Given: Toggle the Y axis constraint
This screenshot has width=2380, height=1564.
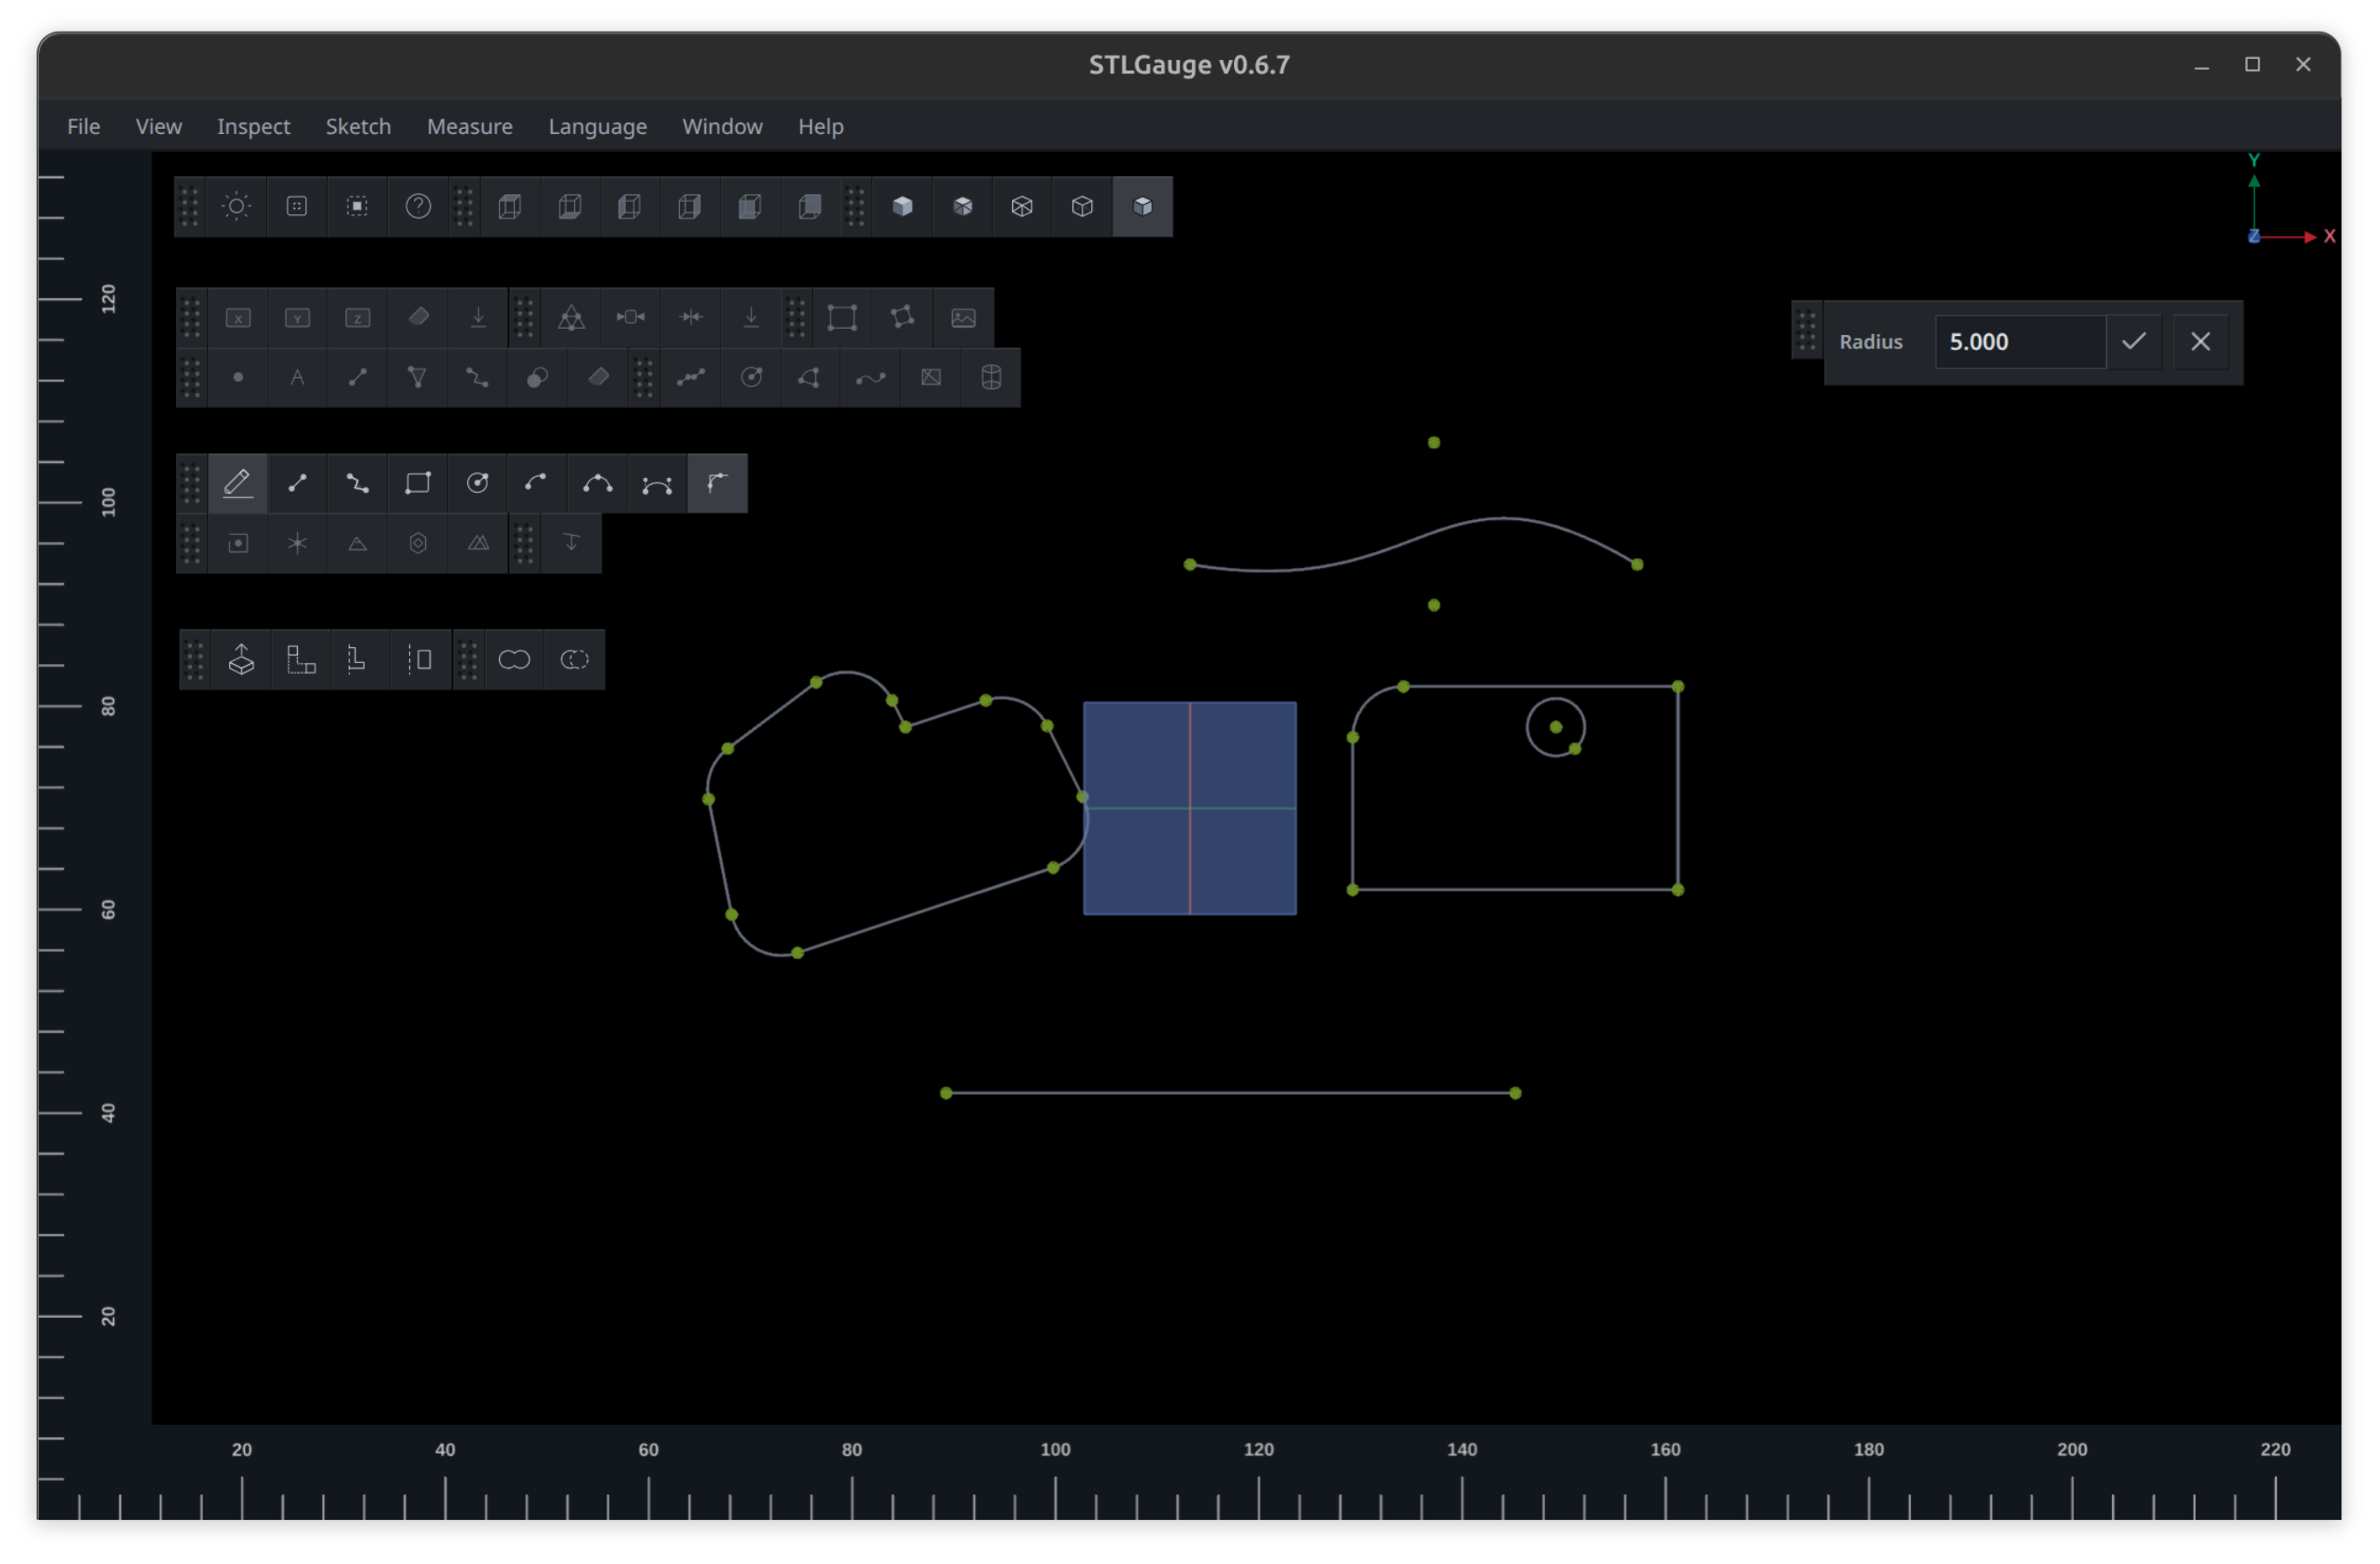Looking at the screenshot, I should click(297, 318).
